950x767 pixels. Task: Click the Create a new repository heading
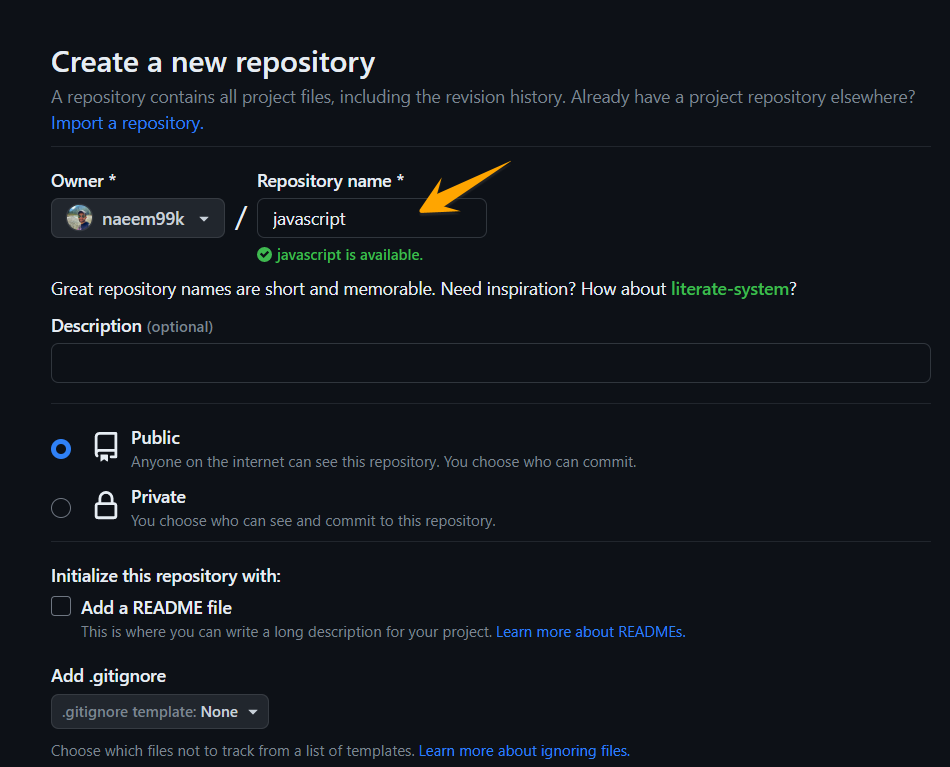[213, 62]
